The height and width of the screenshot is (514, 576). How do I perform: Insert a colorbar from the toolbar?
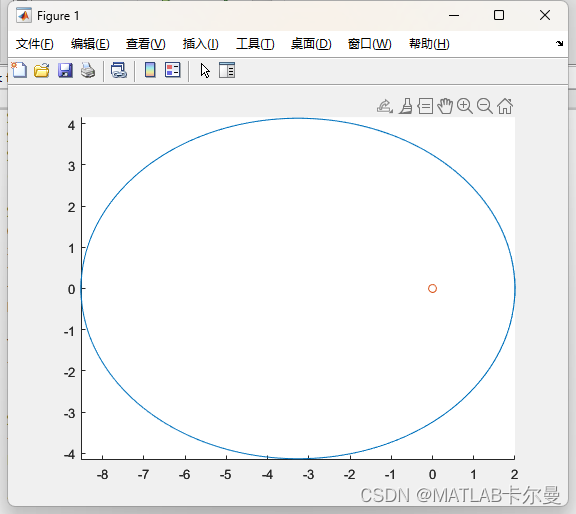point(150,70)
